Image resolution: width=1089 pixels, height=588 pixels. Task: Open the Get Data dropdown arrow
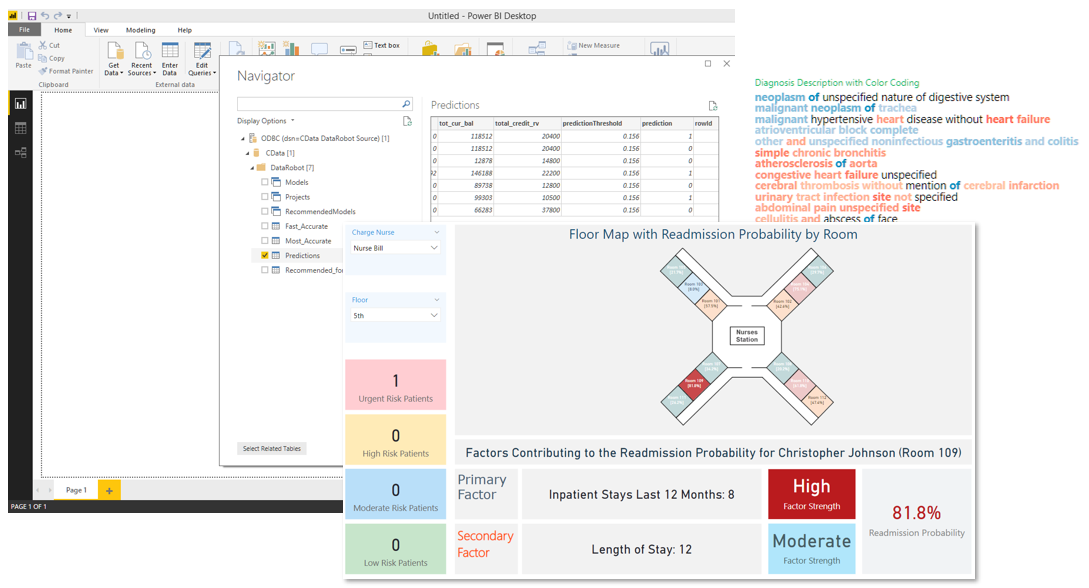pyautogui.click(x=122, y=73)
